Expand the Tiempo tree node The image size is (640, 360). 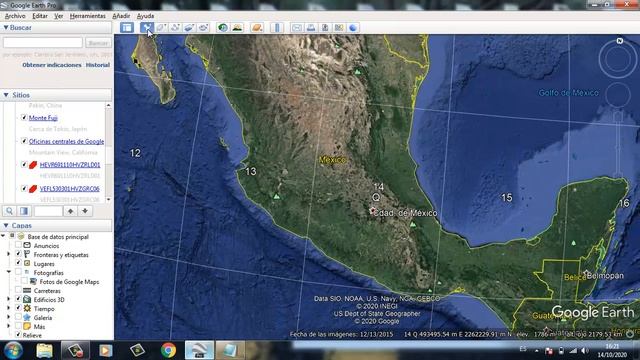[x=9, y=308]
